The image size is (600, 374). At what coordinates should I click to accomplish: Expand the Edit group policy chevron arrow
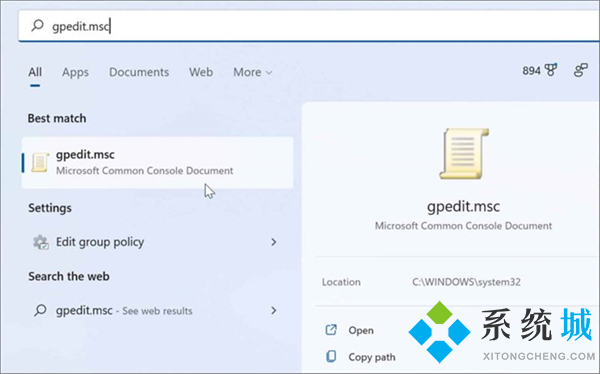(x=274, y=242)
